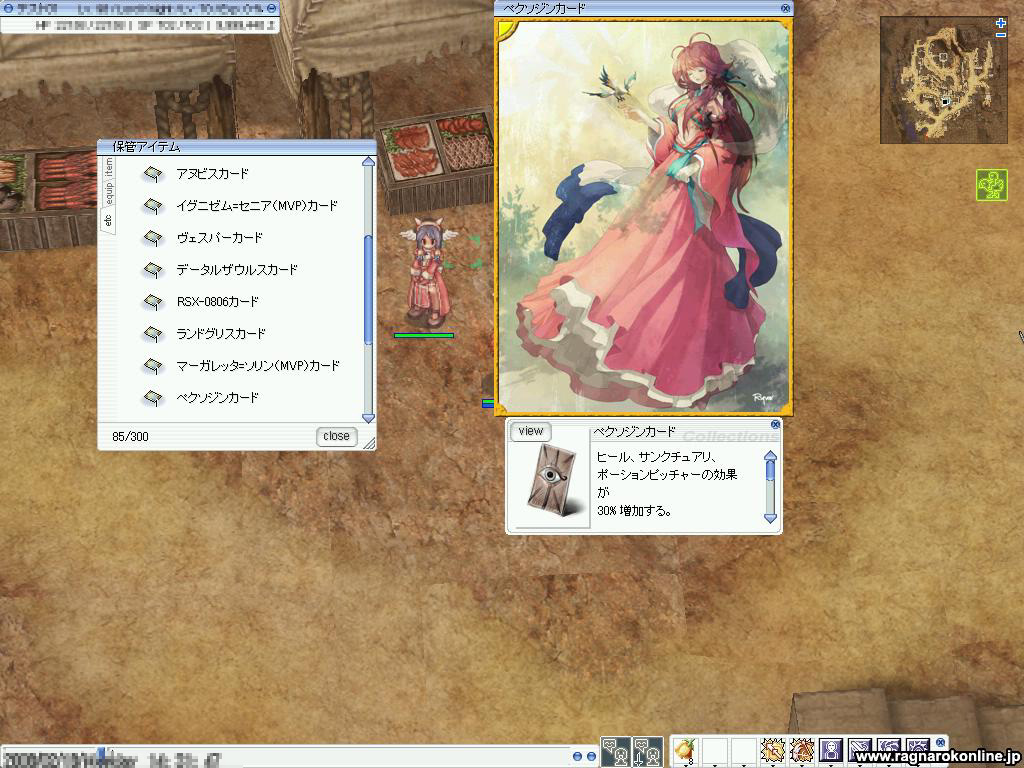This screenshot has width=1024, height=768.
Task: Use the orange fruit item in hotkey bar
Action: tap(684, 750)
